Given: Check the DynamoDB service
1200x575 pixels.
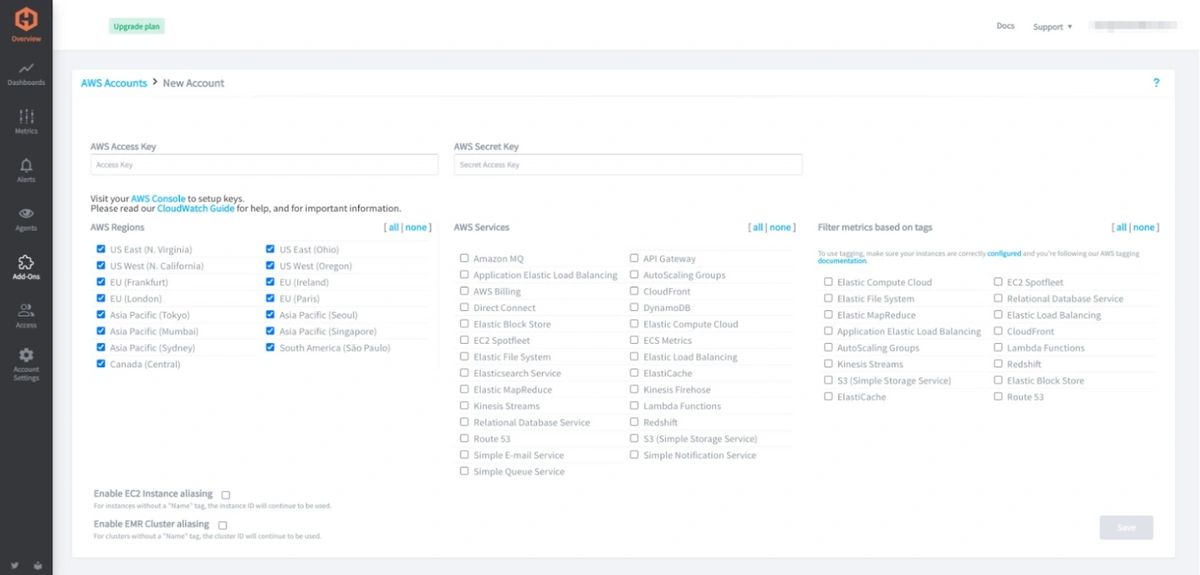Looking at the screenshot, I should point(634,307).
